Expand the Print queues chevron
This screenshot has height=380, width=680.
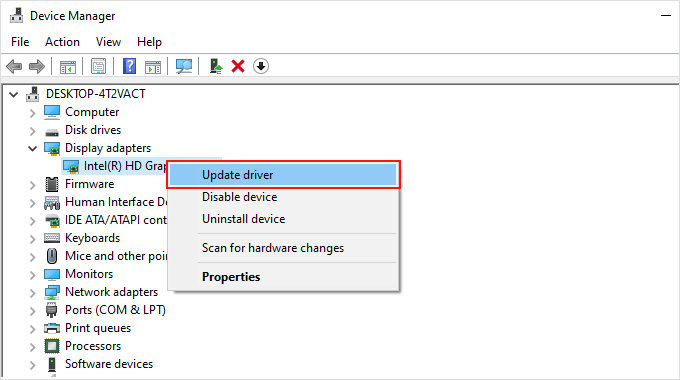tap(33, 329)
